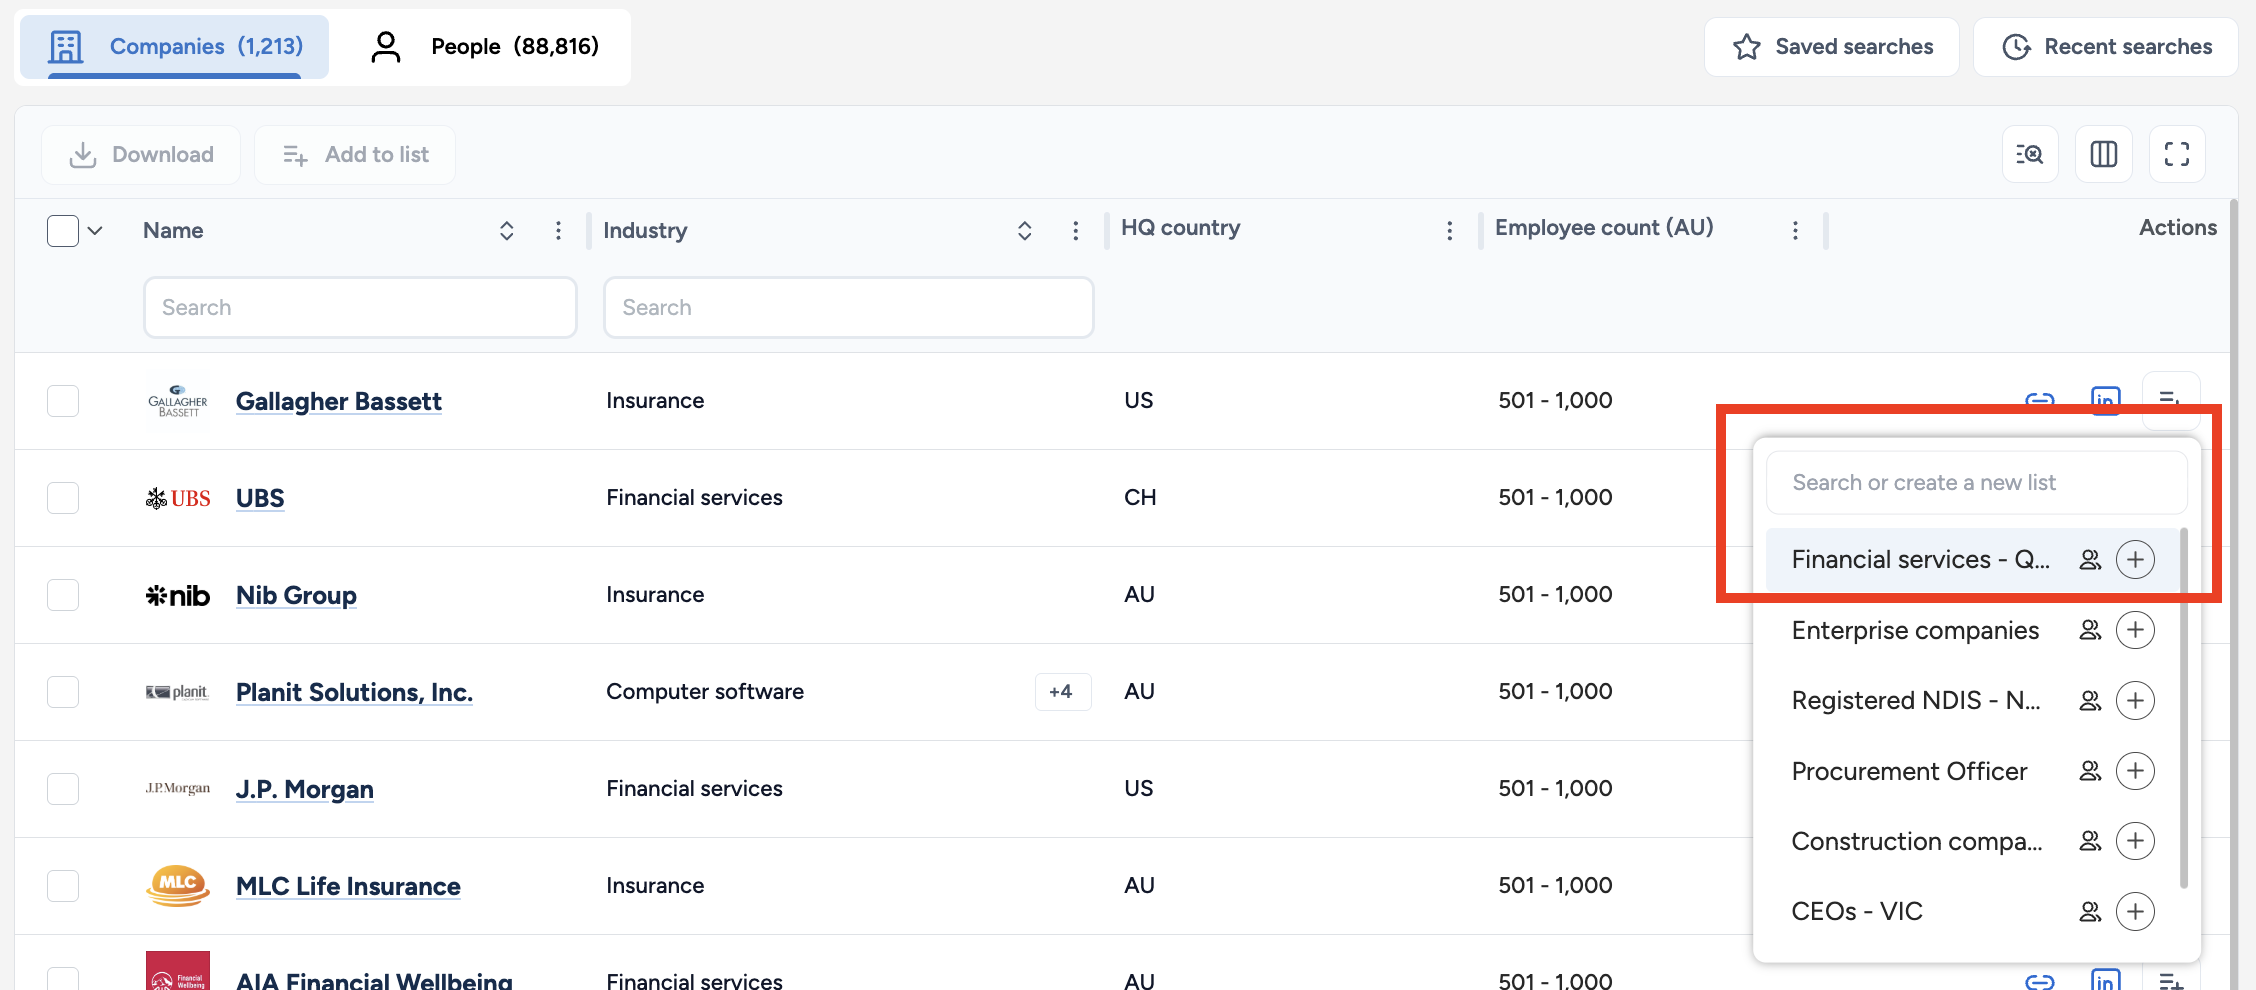This screenshot has height=990, width=2256.
Task: Sort by Industry column arrows
Action: (1024, 231)
